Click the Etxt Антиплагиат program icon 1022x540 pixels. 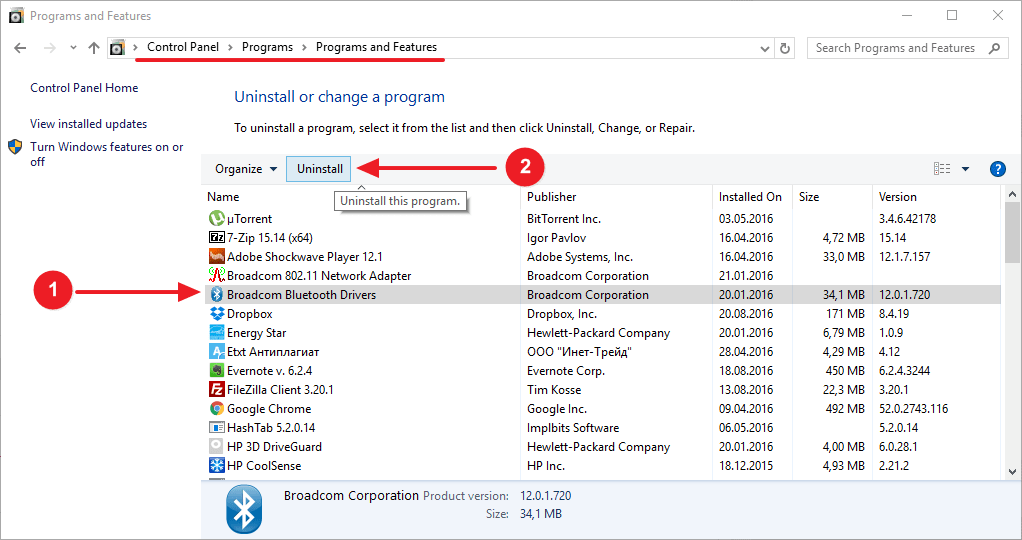click(216, 352)
